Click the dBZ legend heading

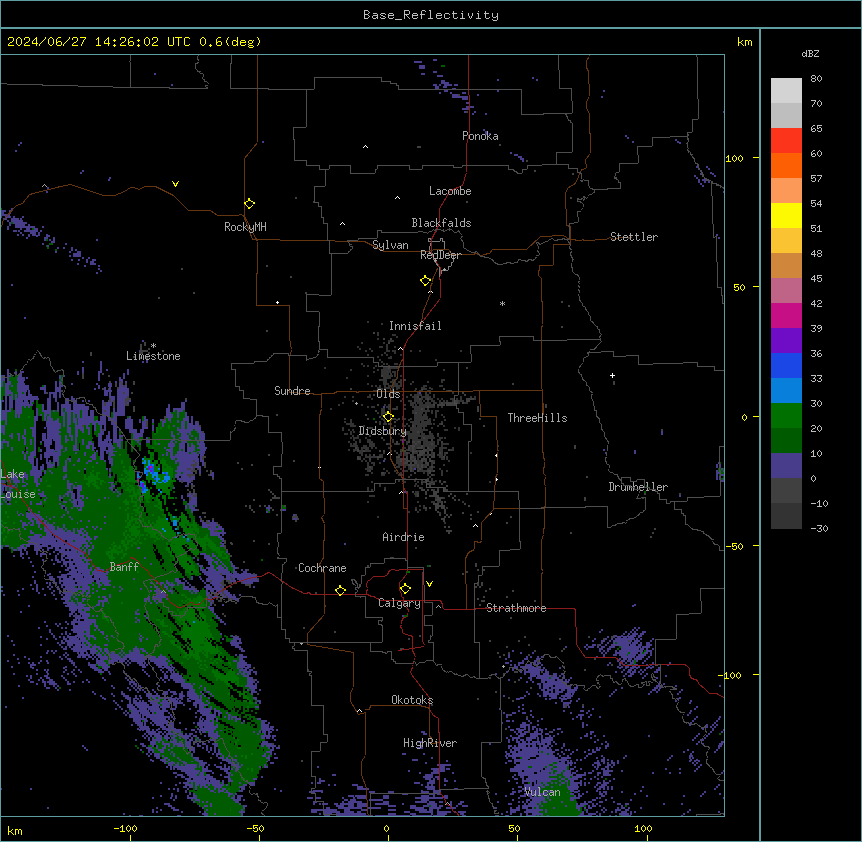(810, 54)
